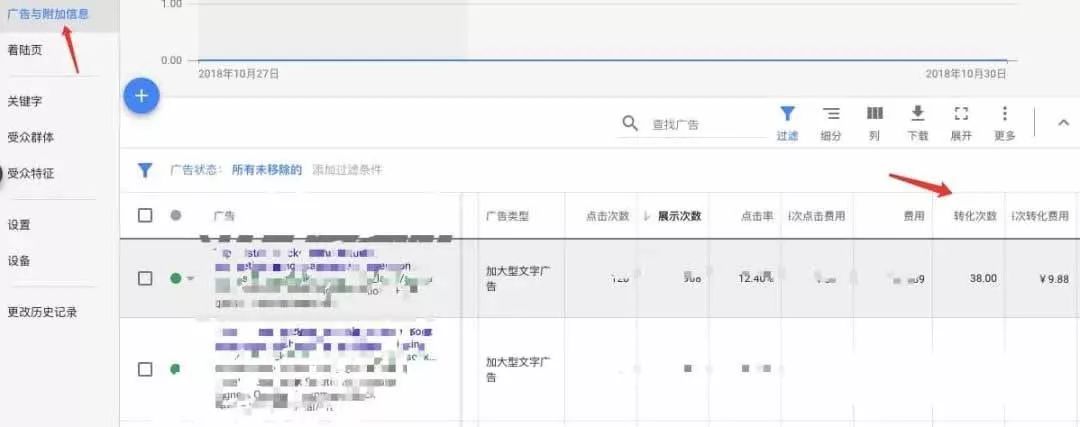Check the first ad row checkbox
Image resolution: width=1080 pixels, height=427 pixels.
pyautogui.click(x=145, y=278)
